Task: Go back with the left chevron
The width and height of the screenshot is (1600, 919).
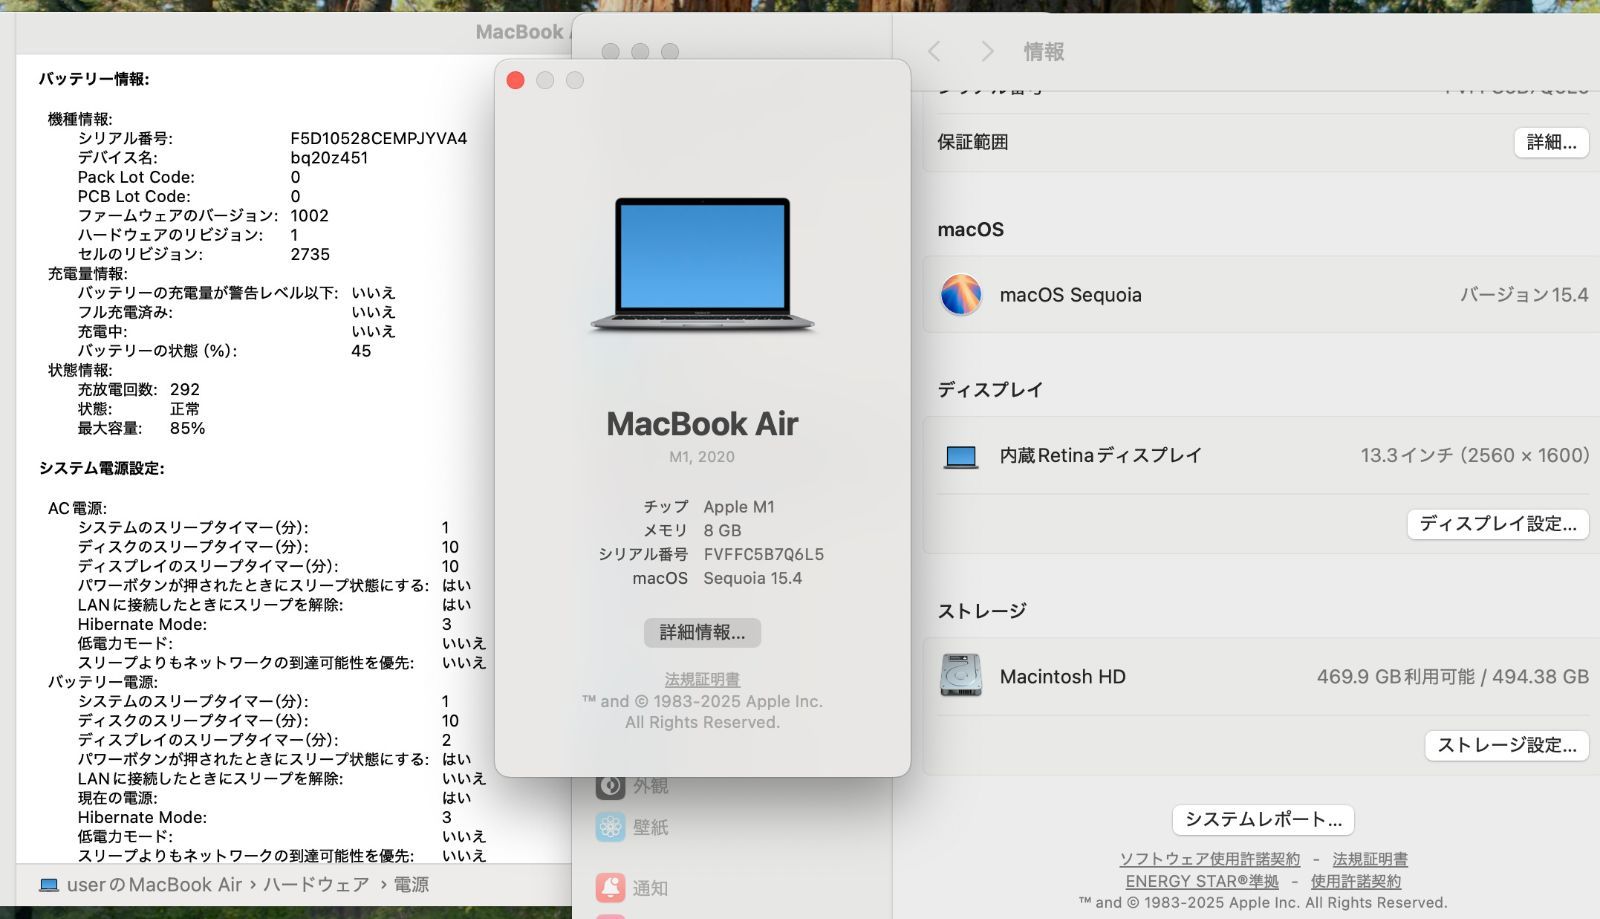Action: pyautogui.click(x=934, y=51)
